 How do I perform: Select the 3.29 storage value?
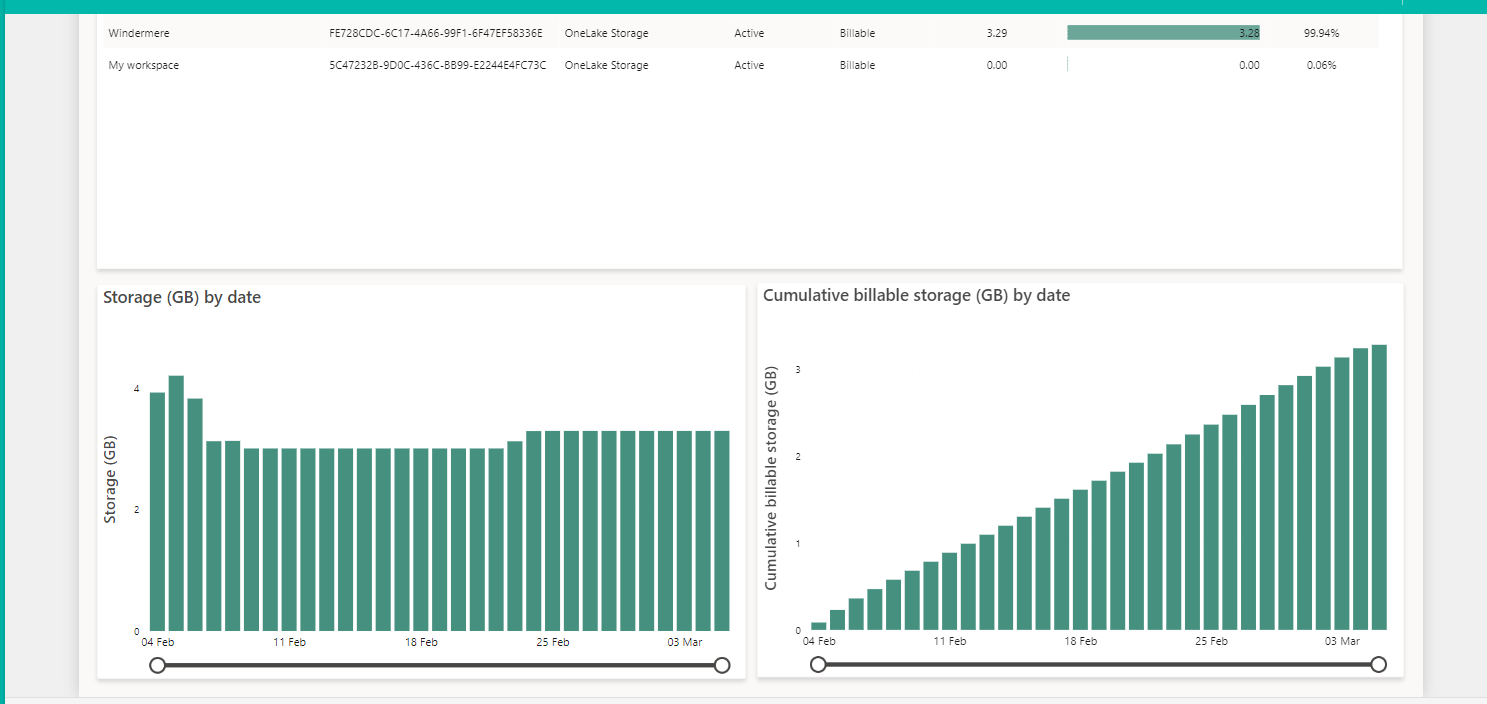(x=996, y=33)
